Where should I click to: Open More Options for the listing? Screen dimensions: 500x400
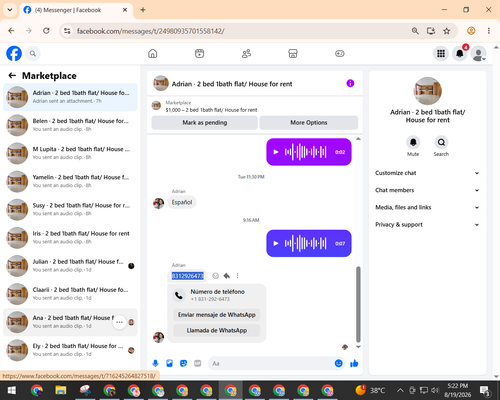tap(309, 122)
